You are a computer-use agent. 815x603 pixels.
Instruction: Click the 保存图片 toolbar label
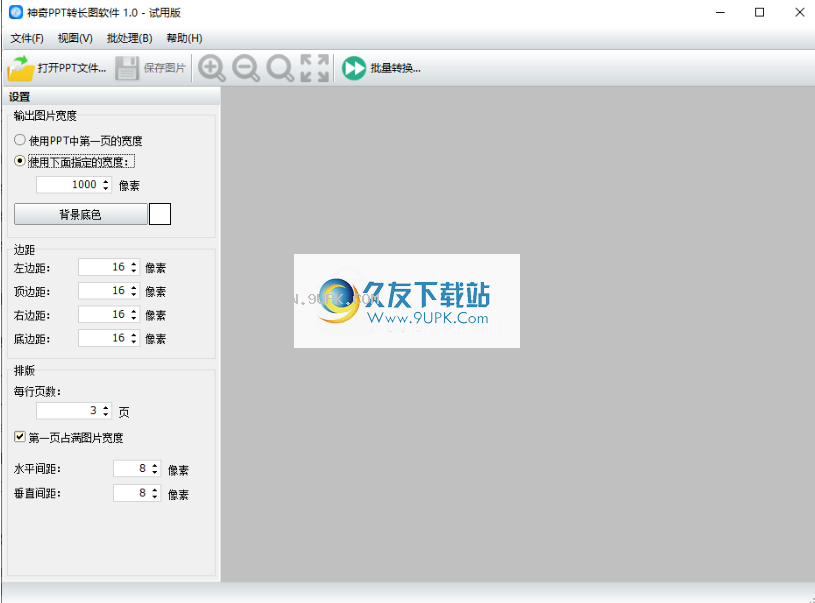164,68
